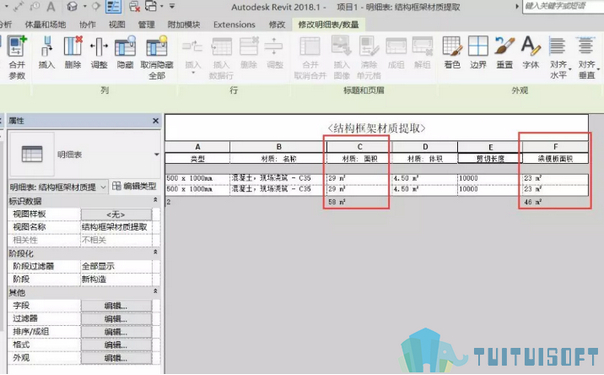Click the 剪切长度 header cell
This screenshot has width=604, height=375.
(490, 159)
